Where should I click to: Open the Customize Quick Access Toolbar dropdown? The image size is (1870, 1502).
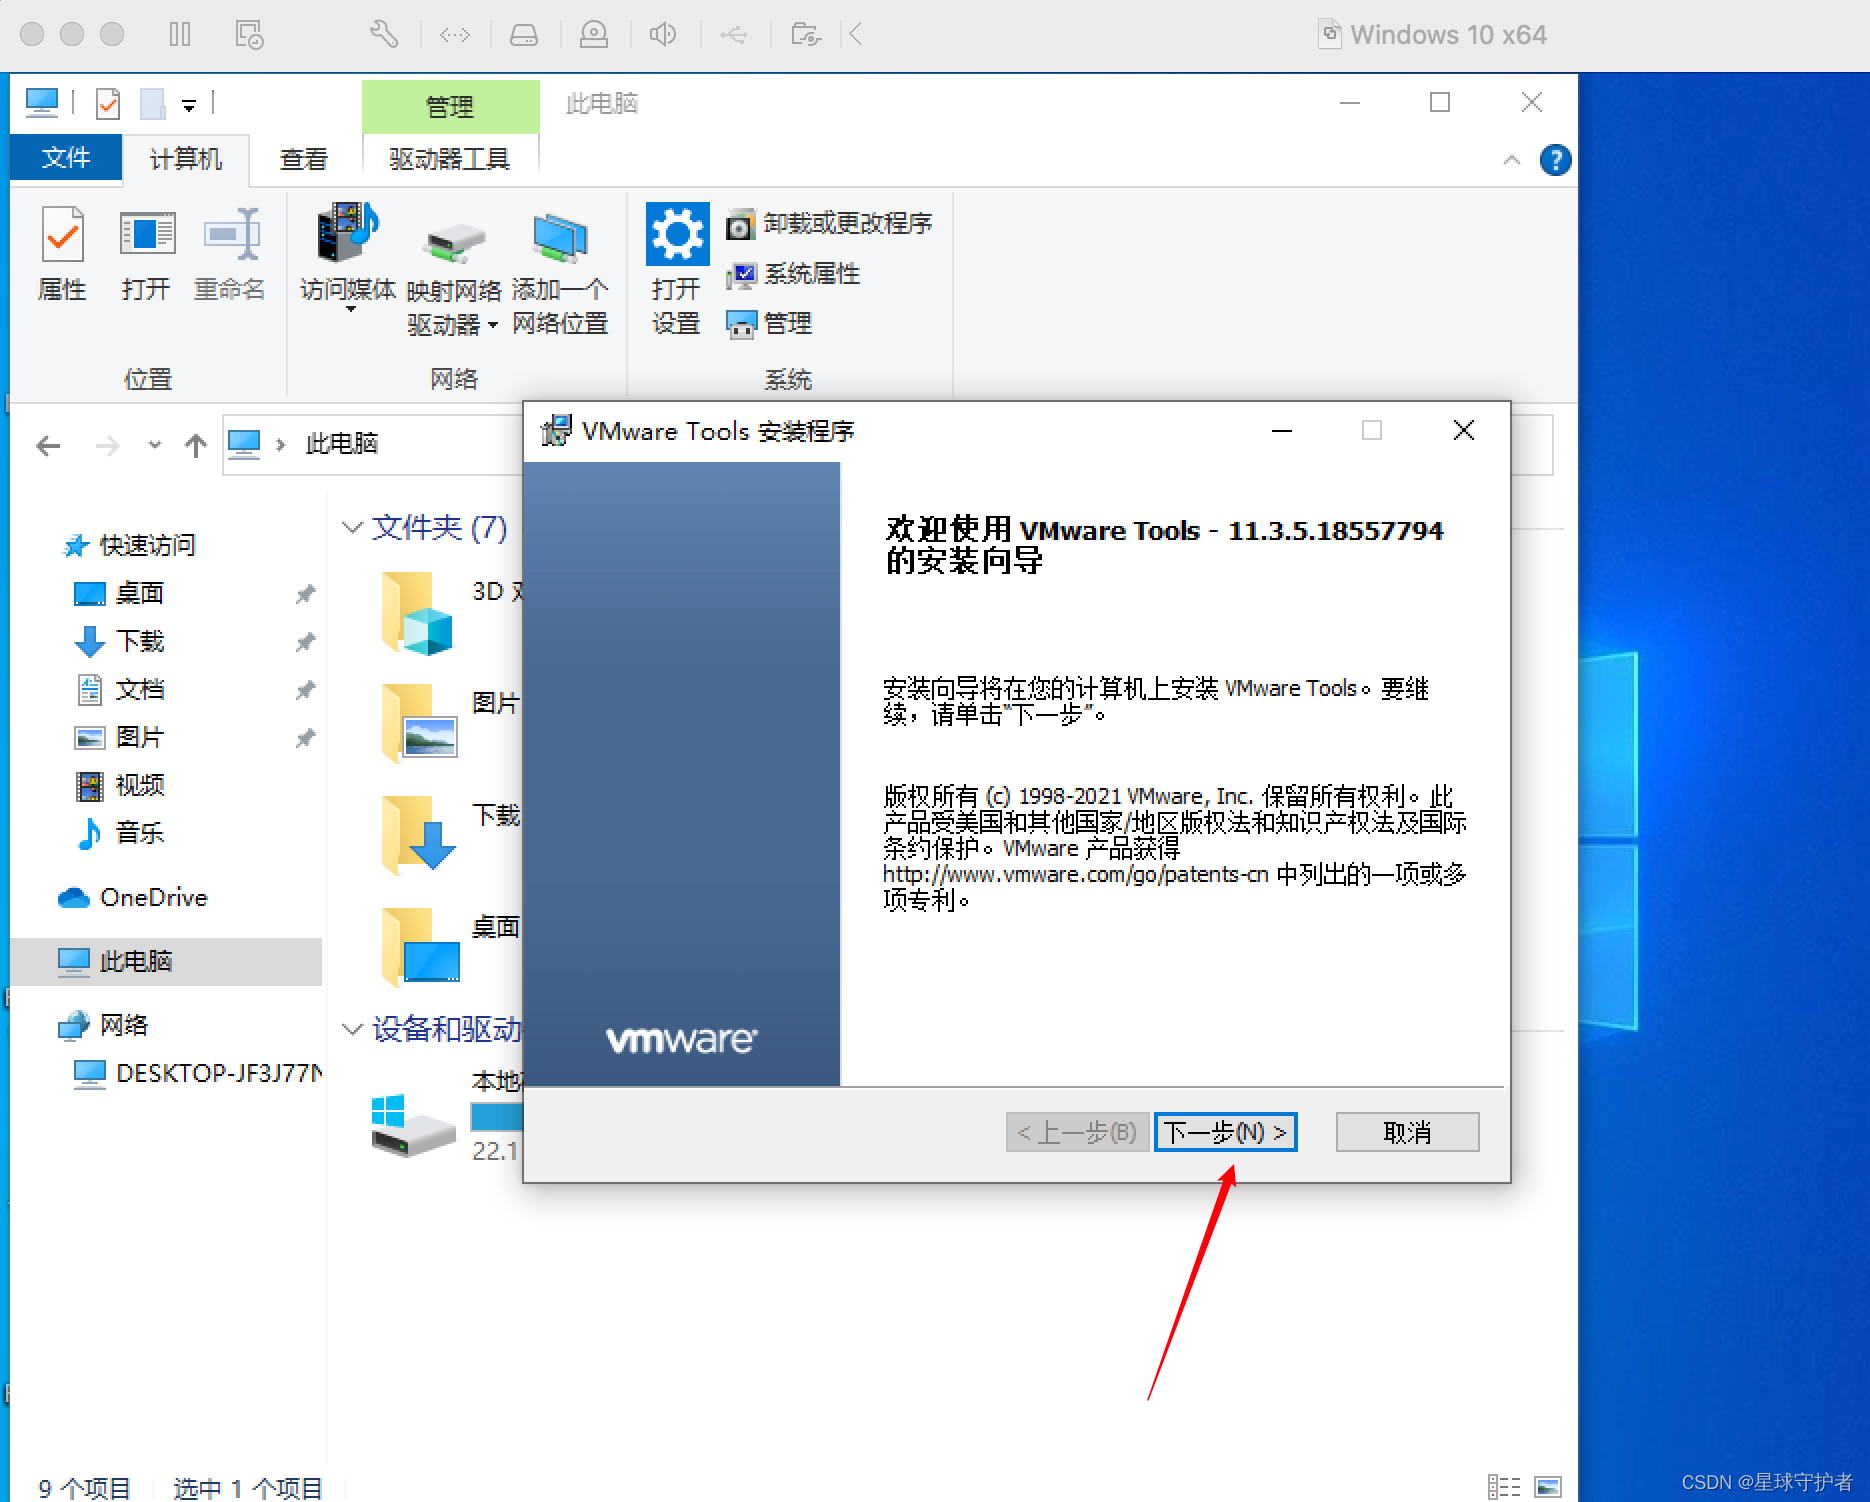click(x=189, y=104)
